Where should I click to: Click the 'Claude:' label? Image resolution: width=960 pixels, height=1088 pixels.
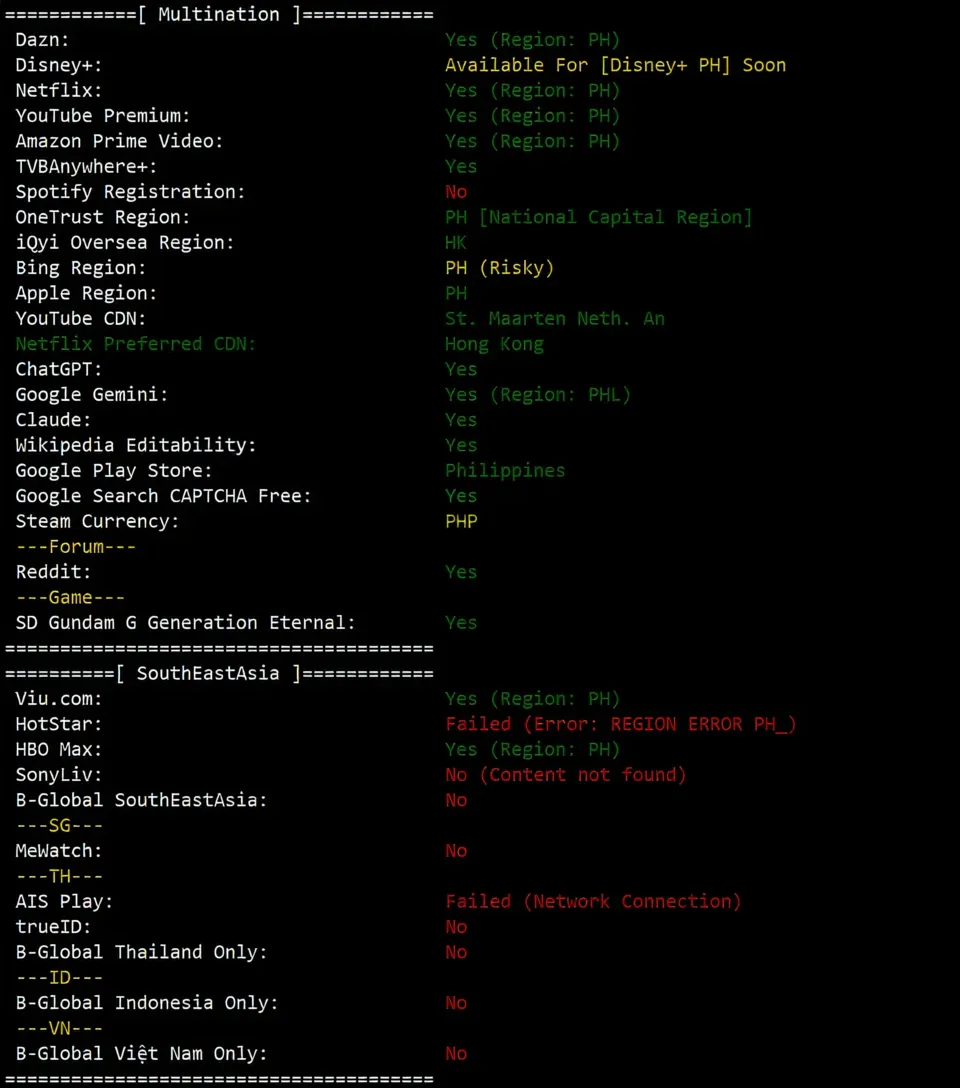[53, 420]
